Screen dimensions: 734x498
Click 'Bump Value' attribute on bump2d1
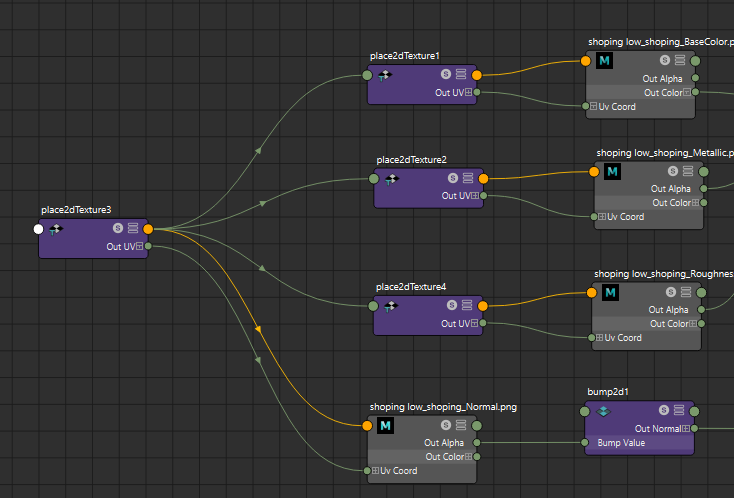pyautogui.click(x=621, y=442)
